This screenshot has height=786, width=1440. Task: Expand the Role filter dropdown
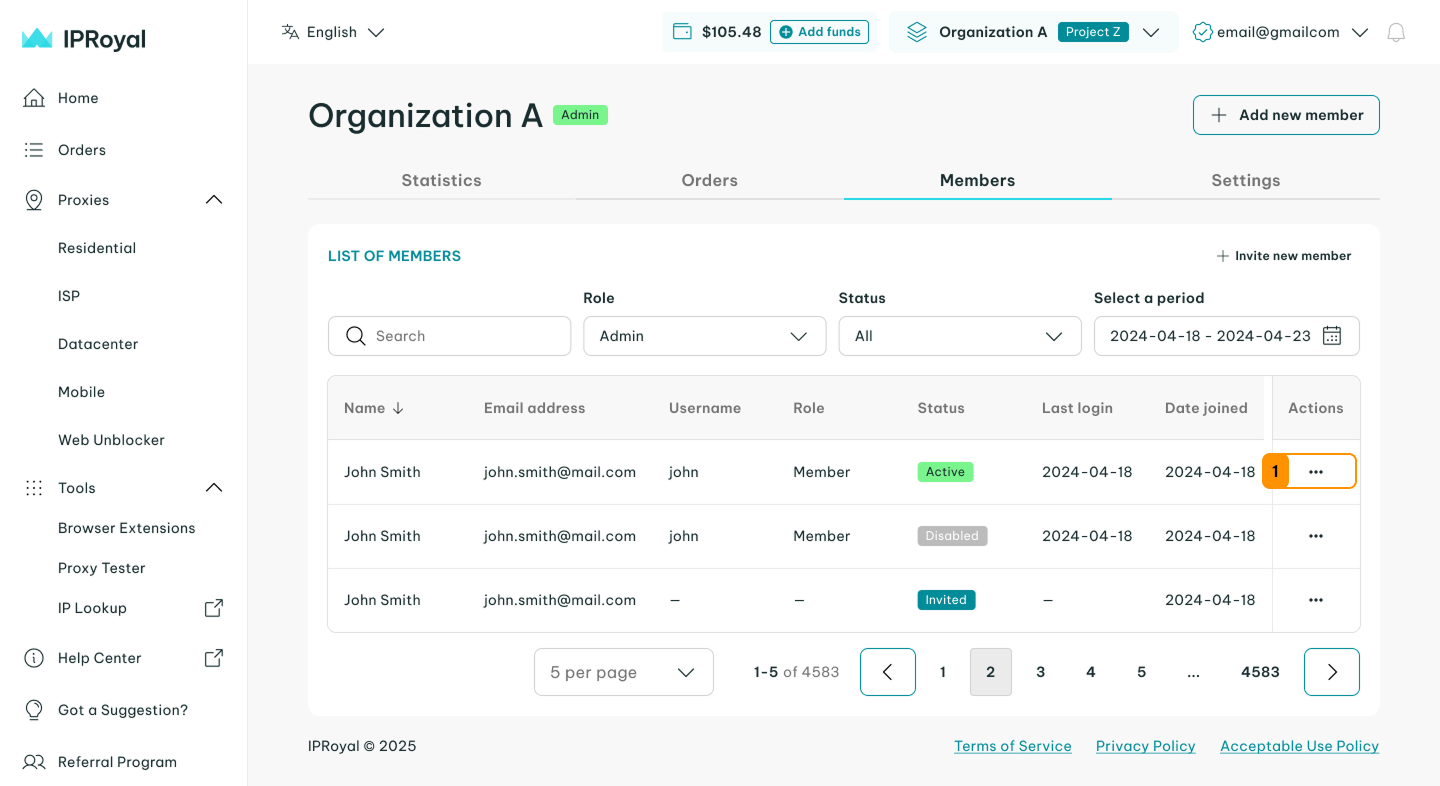point(704,336)
